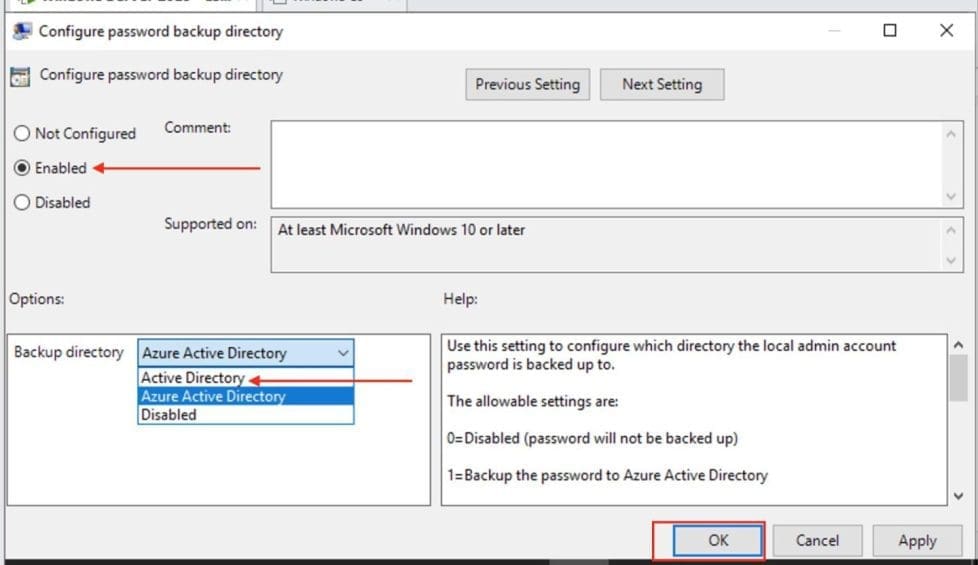Screen dimensions: 978x565
Task: Select the Not Configured radio button
Action: 22,133
